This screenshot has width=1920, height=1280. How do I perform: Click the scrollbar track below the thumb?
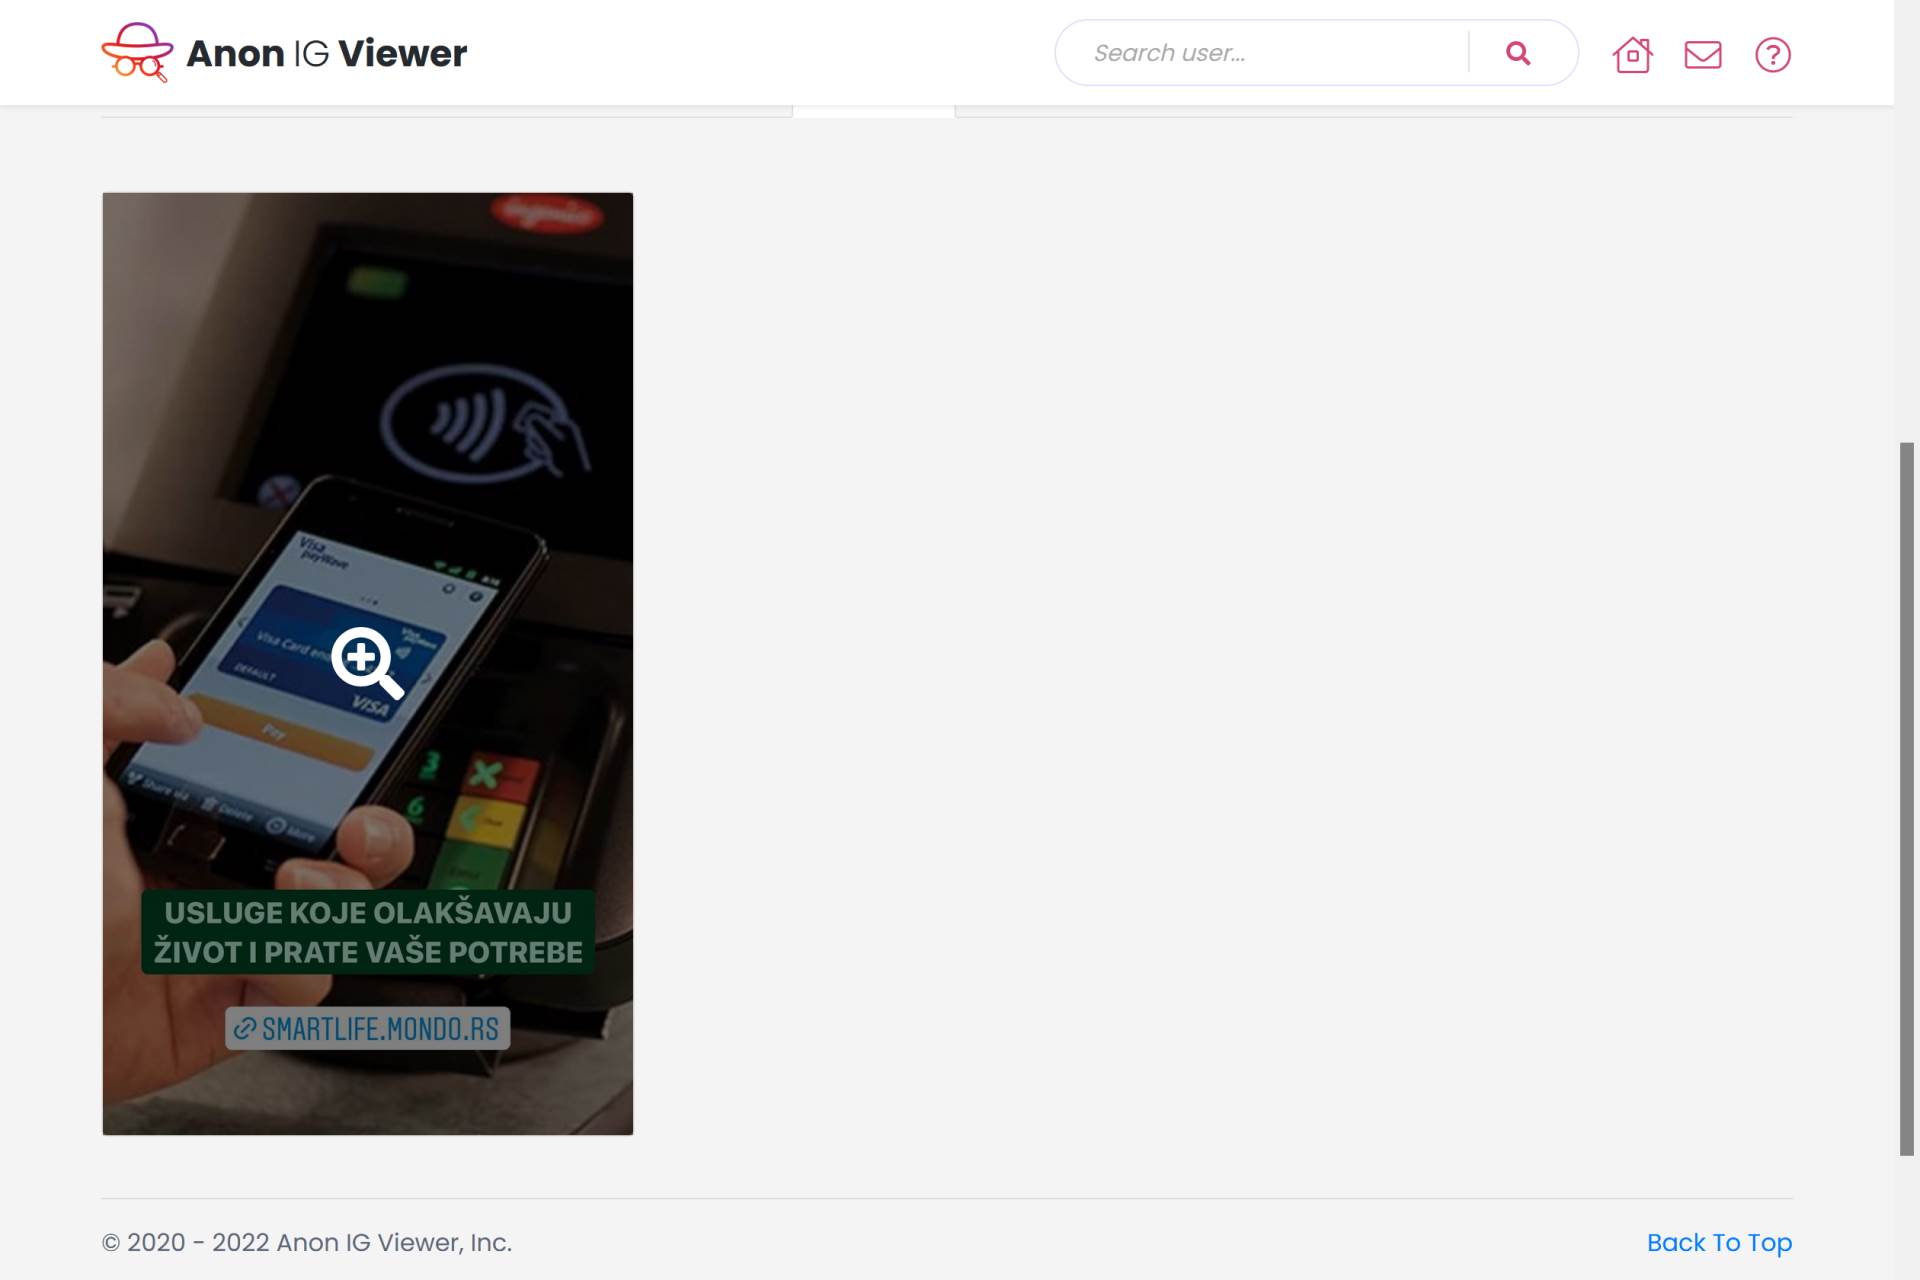[x=1906, y=1220]
